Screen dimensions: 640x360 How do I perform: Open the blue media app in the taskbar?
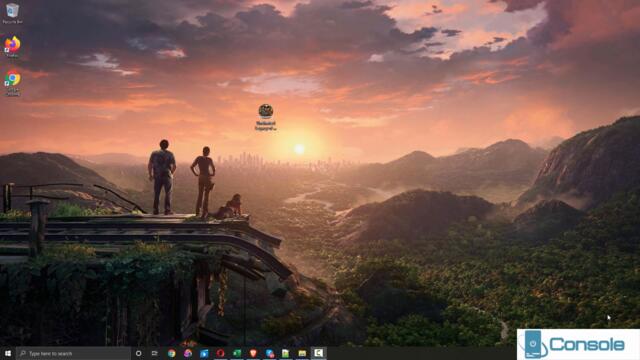tap(204, 353)
